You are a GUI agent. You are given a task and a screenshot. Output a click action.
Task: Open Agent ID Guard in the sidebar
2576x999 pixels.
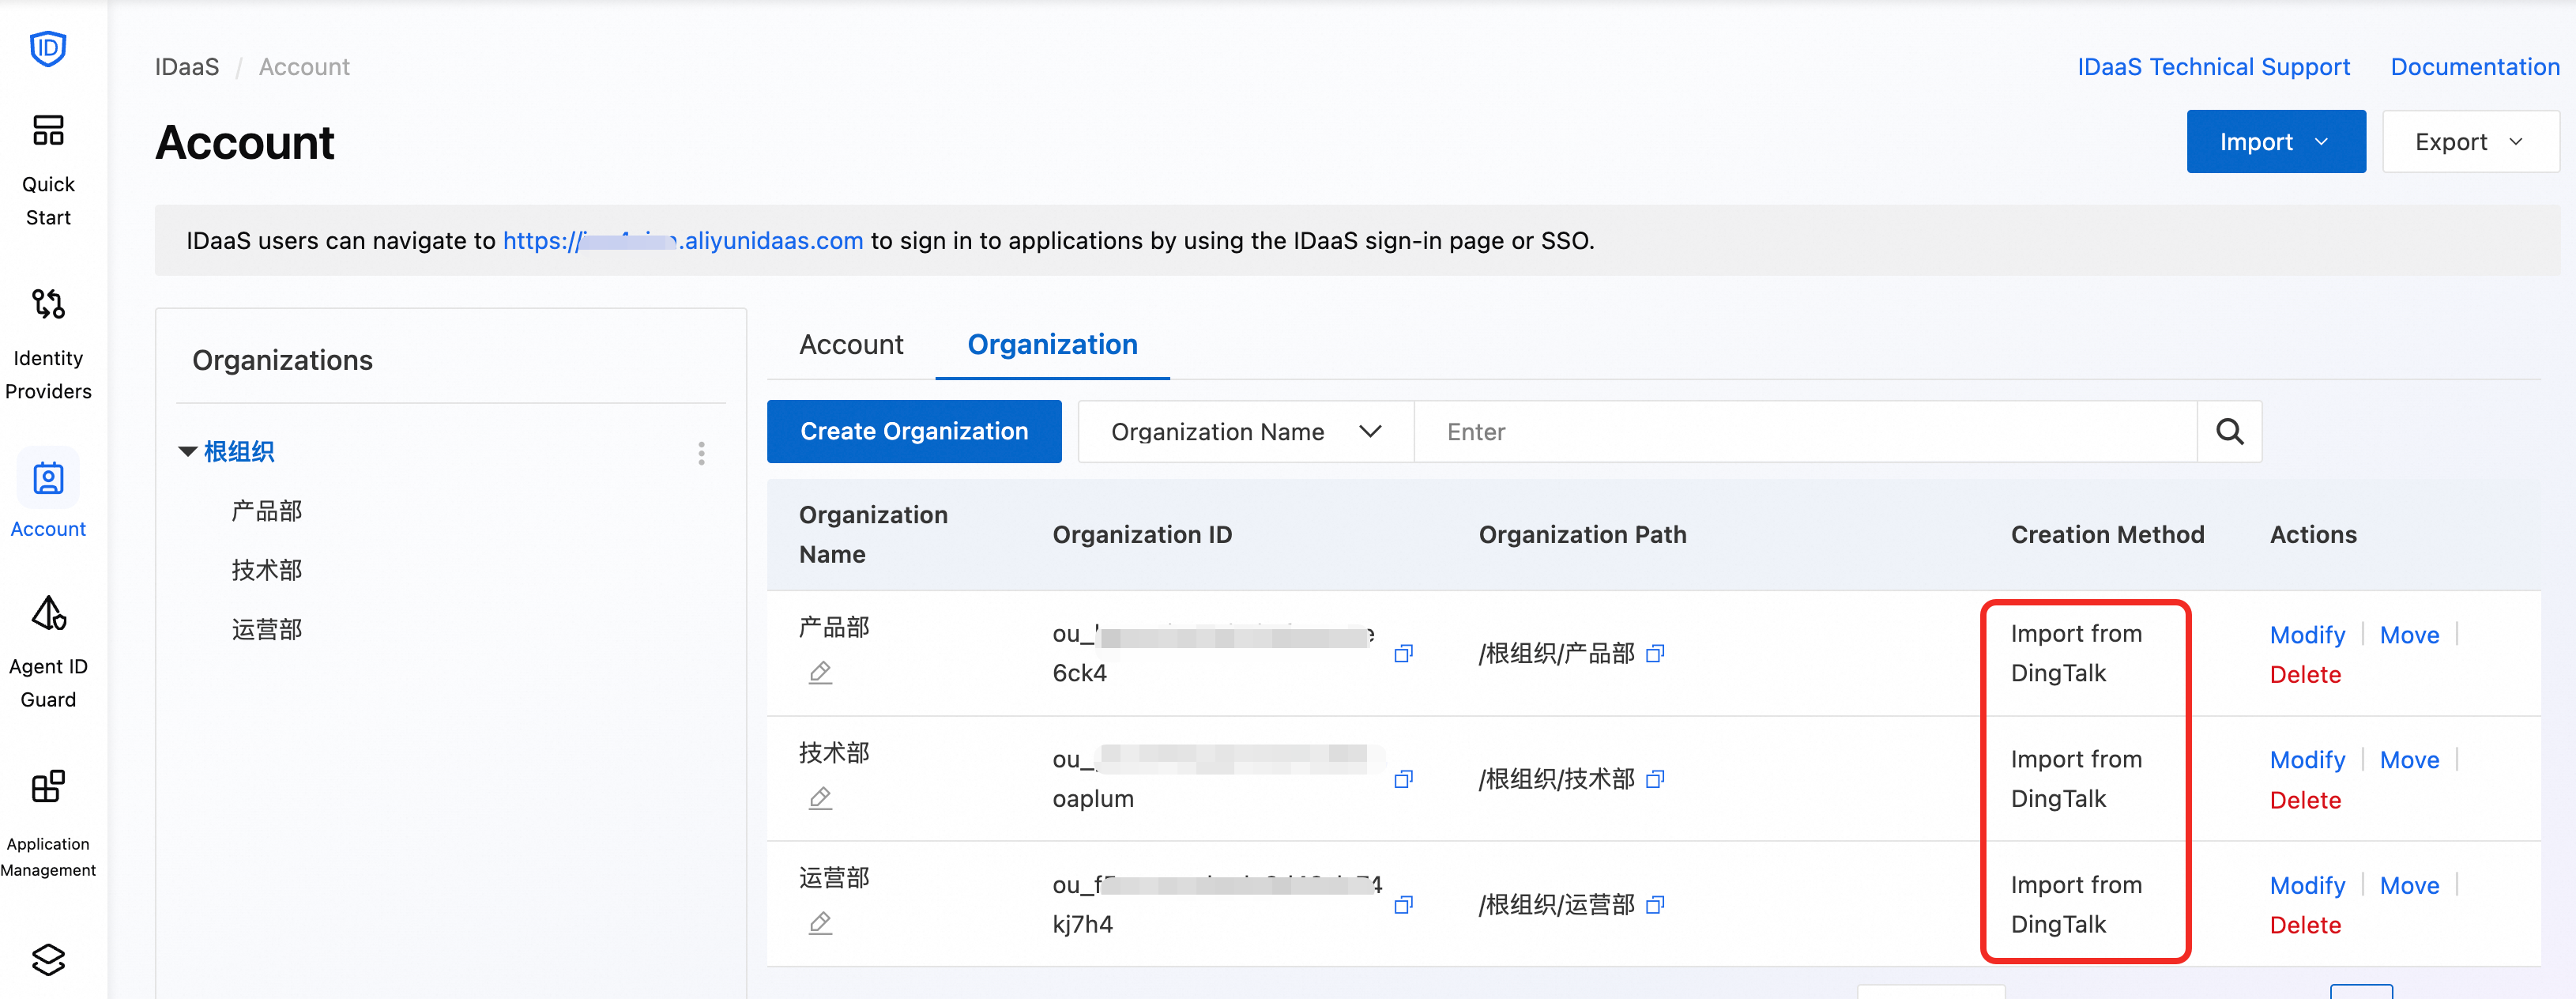(x=48, y=653)
